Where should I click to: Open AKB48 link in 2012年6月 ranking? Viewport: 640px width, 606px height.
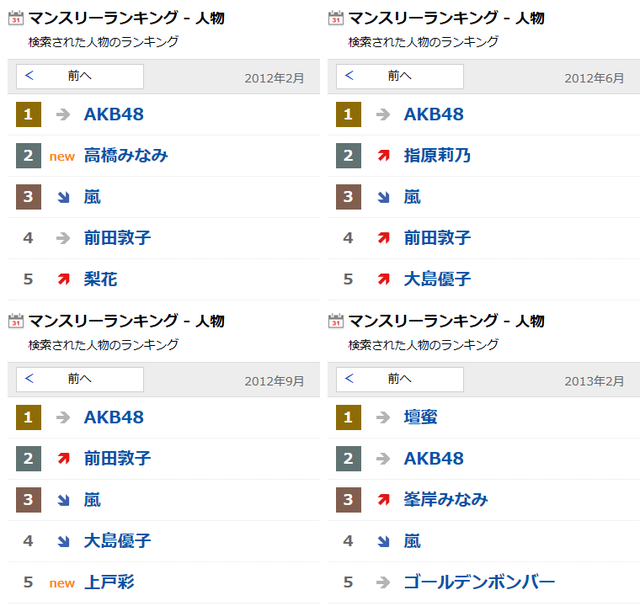434,114
